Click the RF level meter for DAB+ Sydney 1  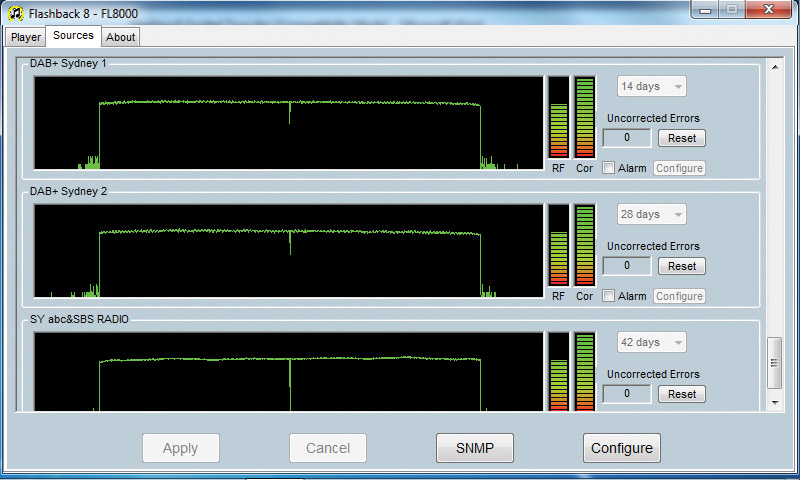click(558, 116)
